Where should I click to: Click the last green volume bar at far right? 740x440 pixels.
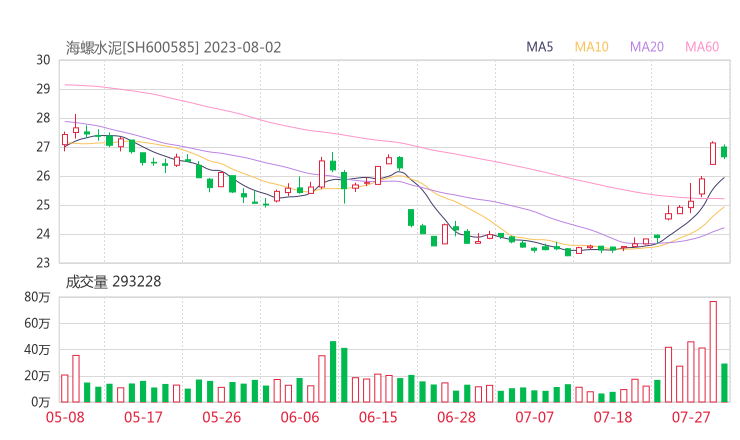click(x=724, y=383)
